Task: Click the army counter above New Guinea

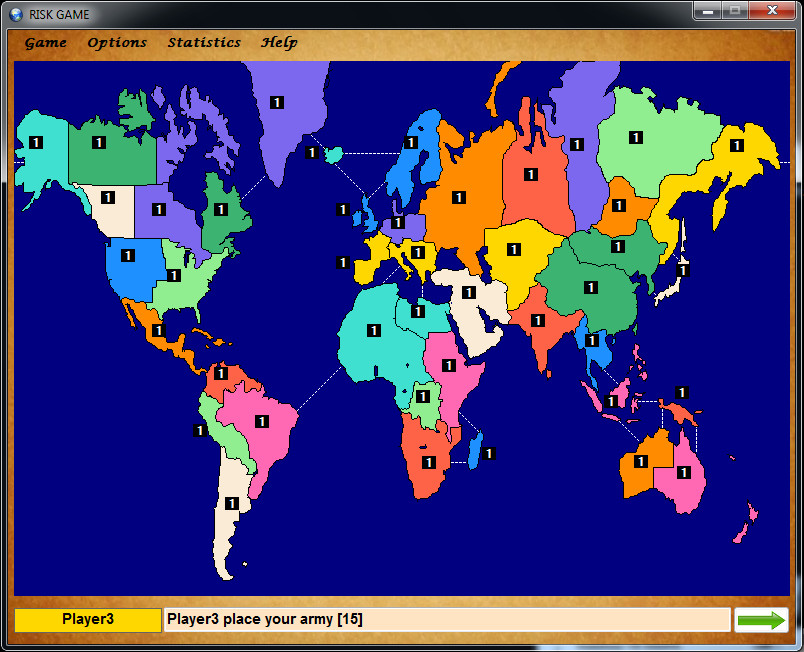Action: pos(681,393)
